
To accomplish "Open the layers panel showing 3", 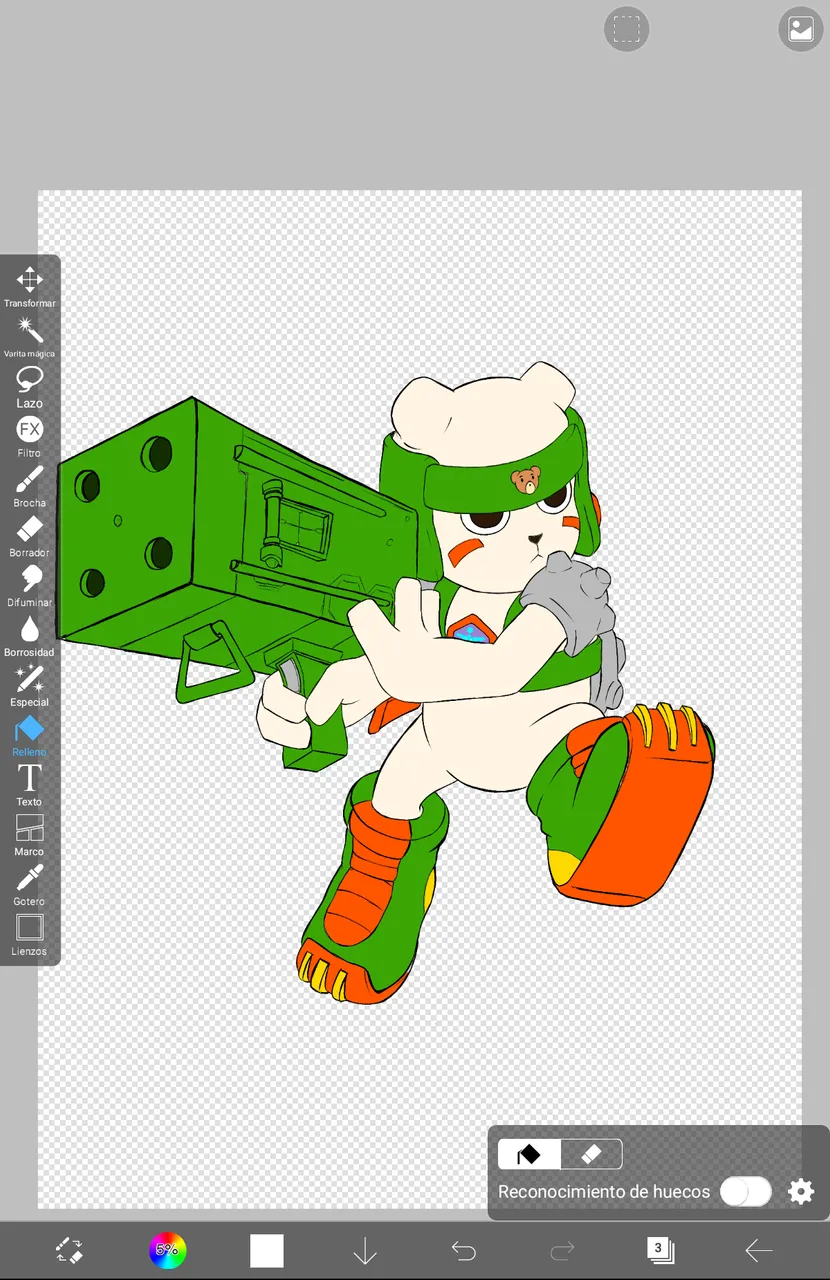I will (x=660, y=1250).
